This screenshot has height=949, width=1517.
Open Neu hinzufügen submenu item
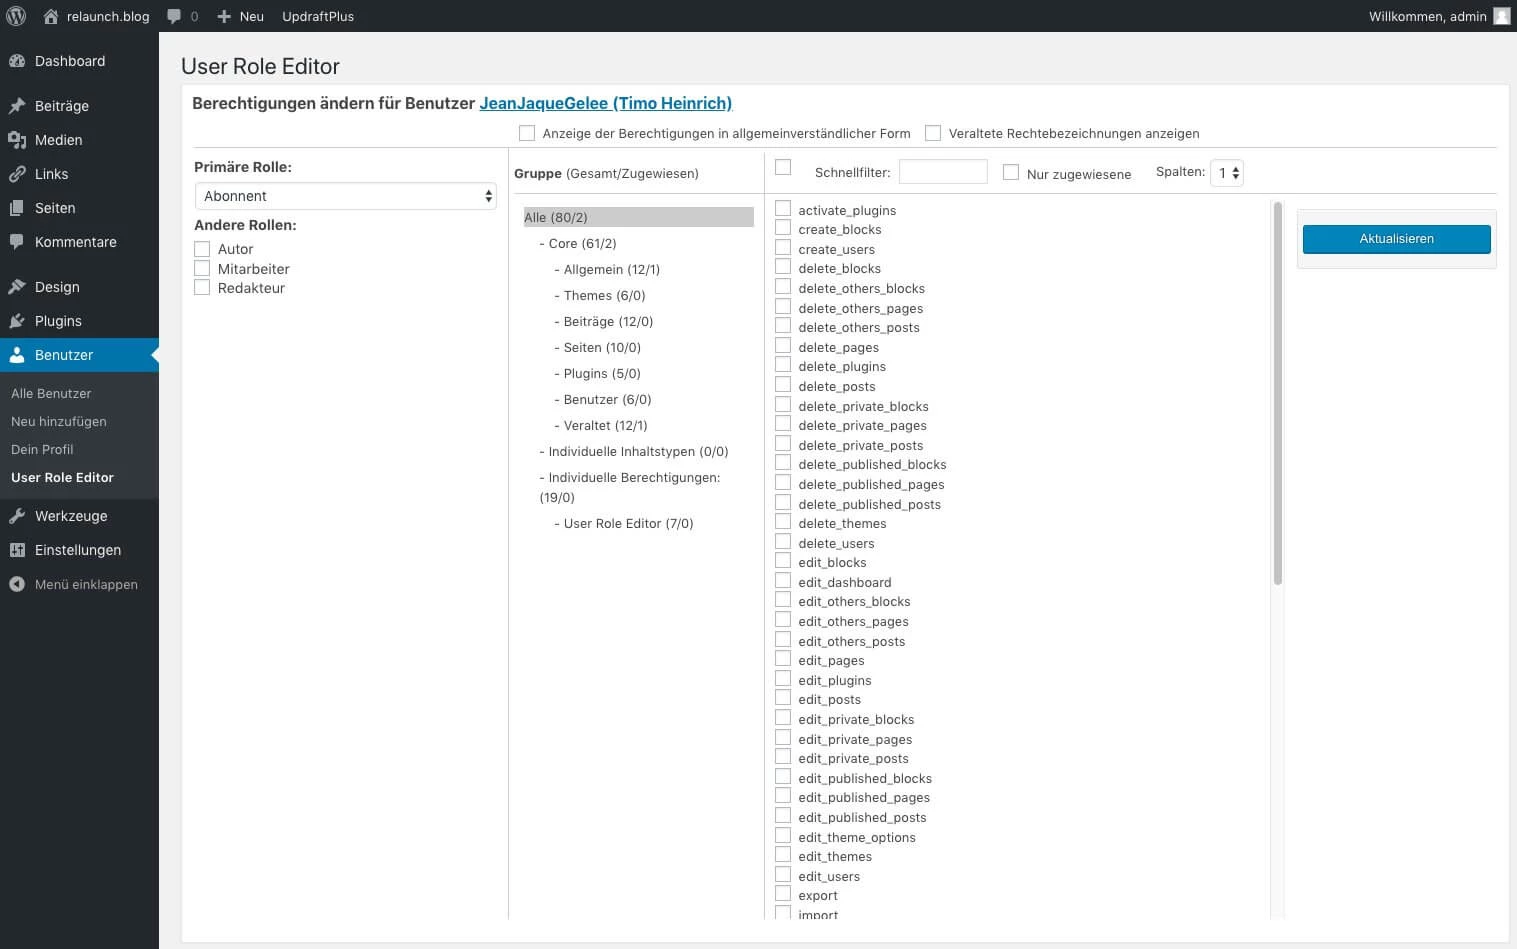click(59, 421)
